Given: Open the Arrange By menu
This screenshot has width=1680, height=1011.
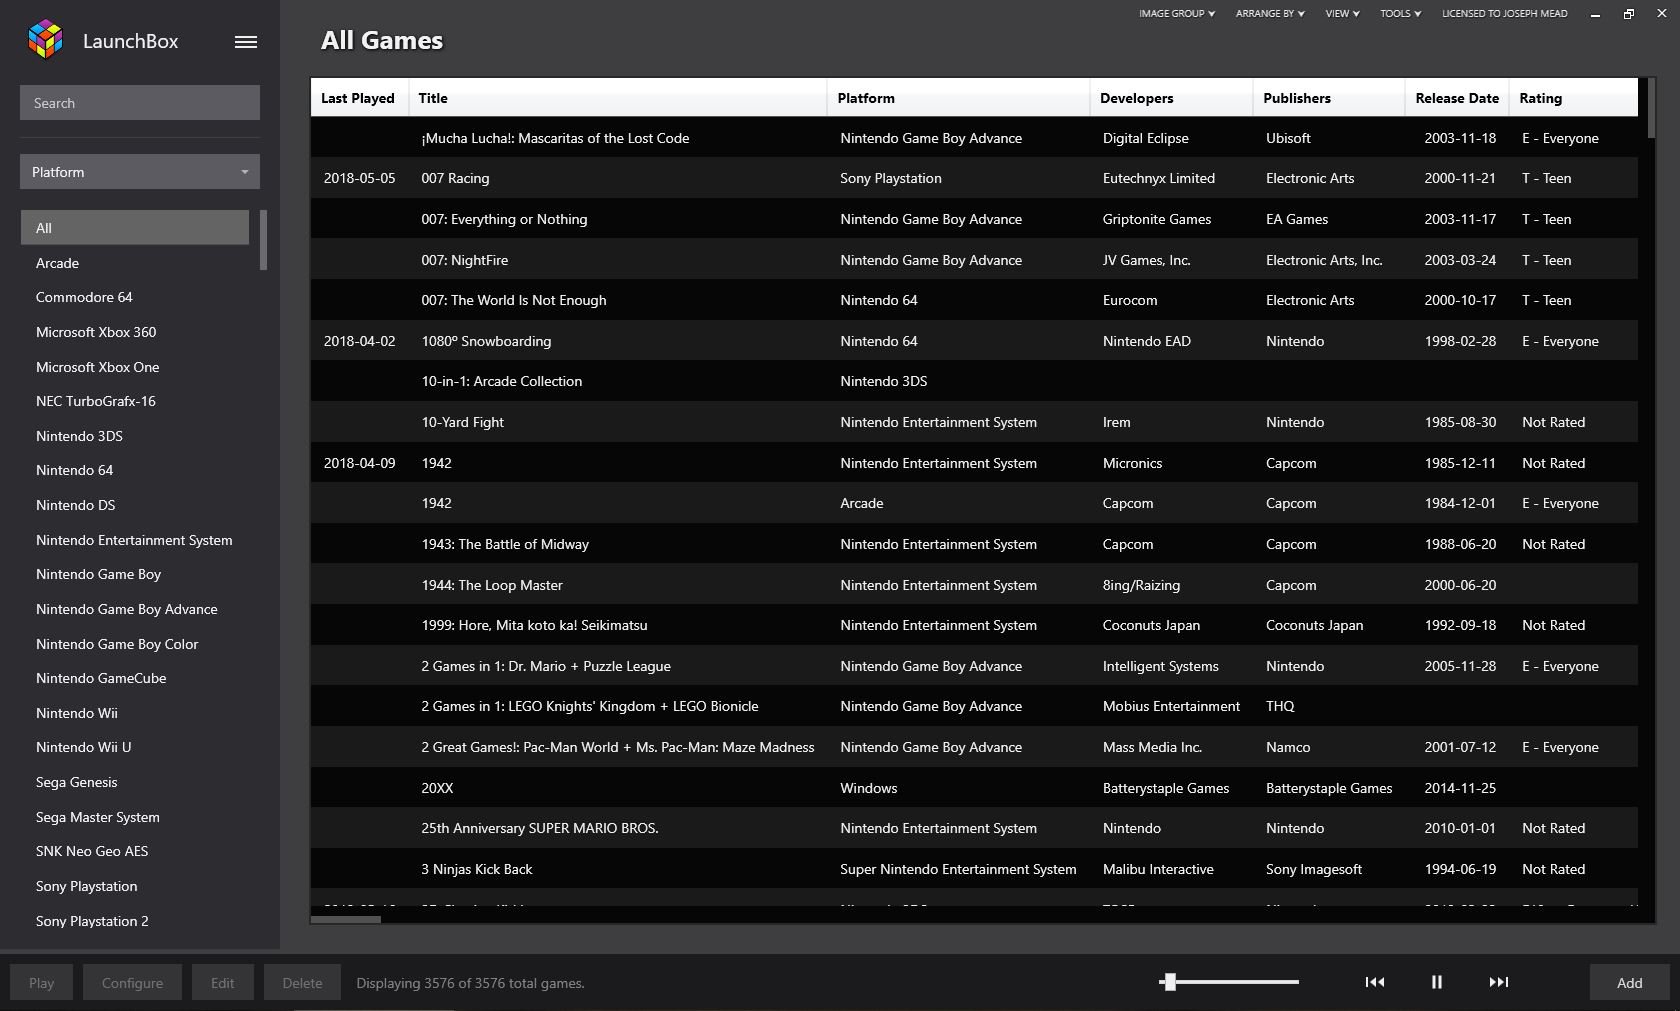Looking at the screenshot, I should 1270,14.
